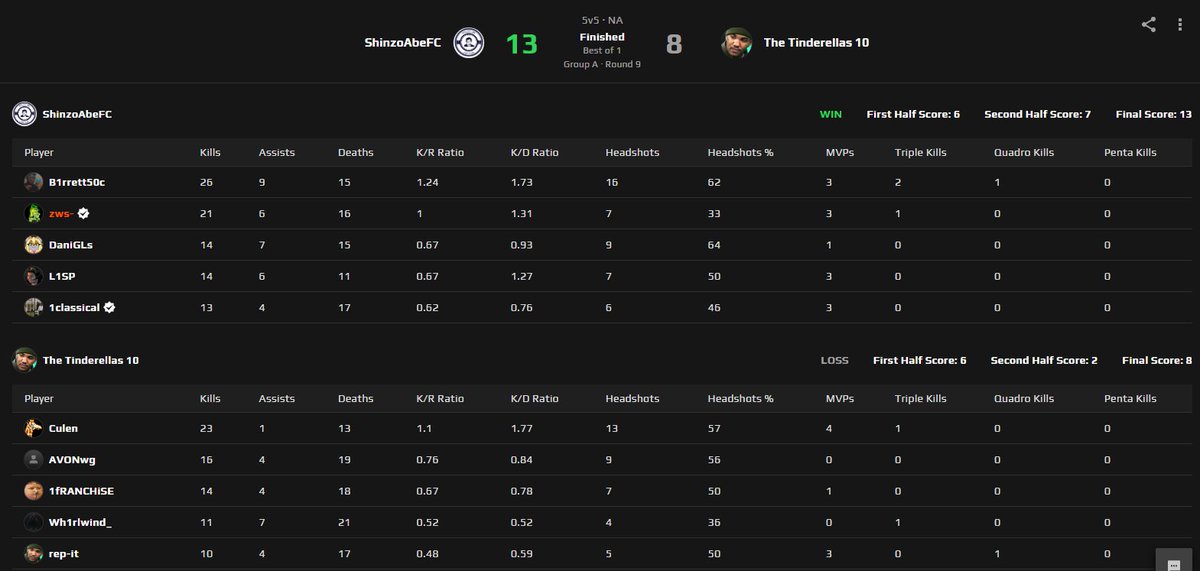Click 1fRANCHiSE player avatar

(x=34, y=491)
